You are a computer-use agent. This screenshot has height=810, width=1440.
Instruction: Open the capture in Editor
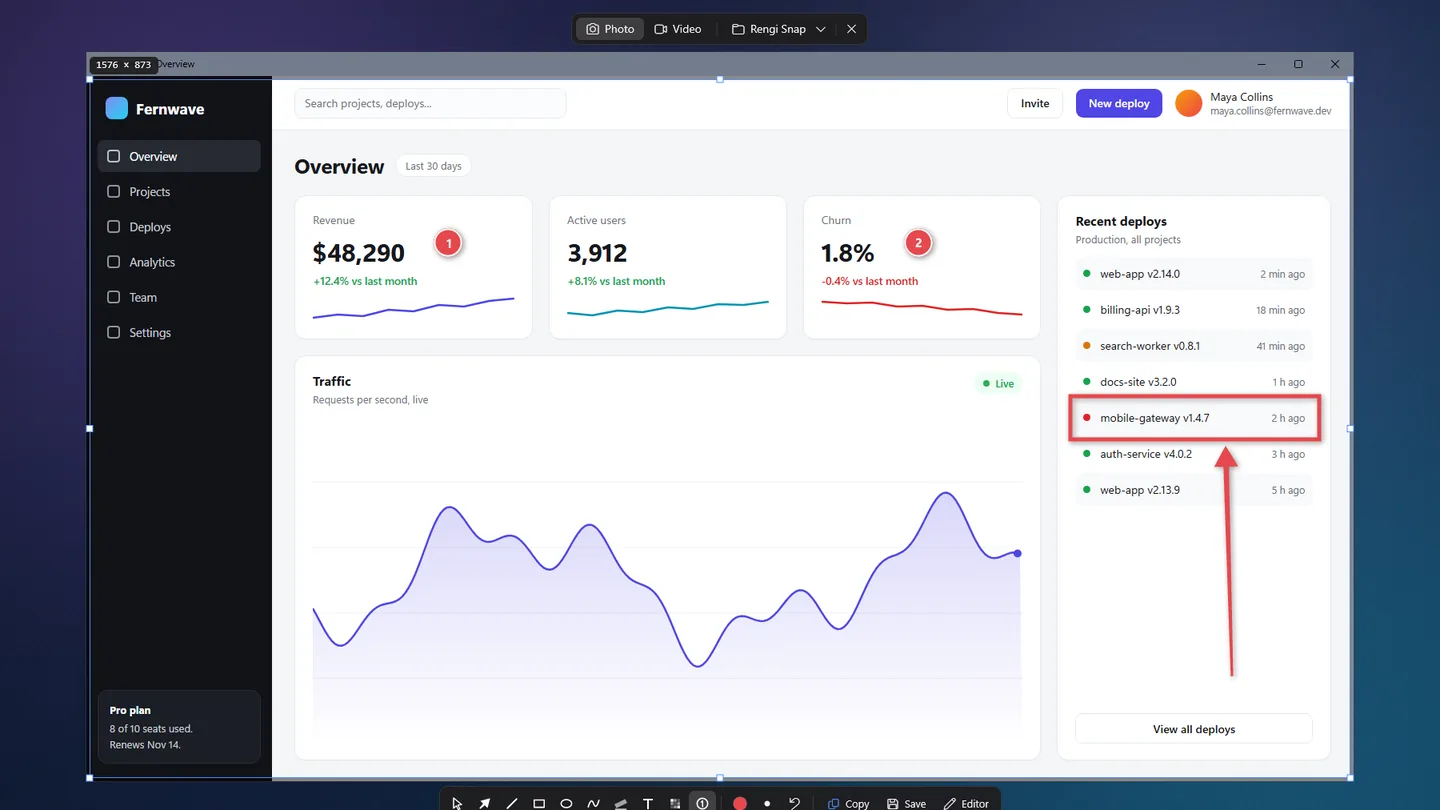tap(966, 803)
